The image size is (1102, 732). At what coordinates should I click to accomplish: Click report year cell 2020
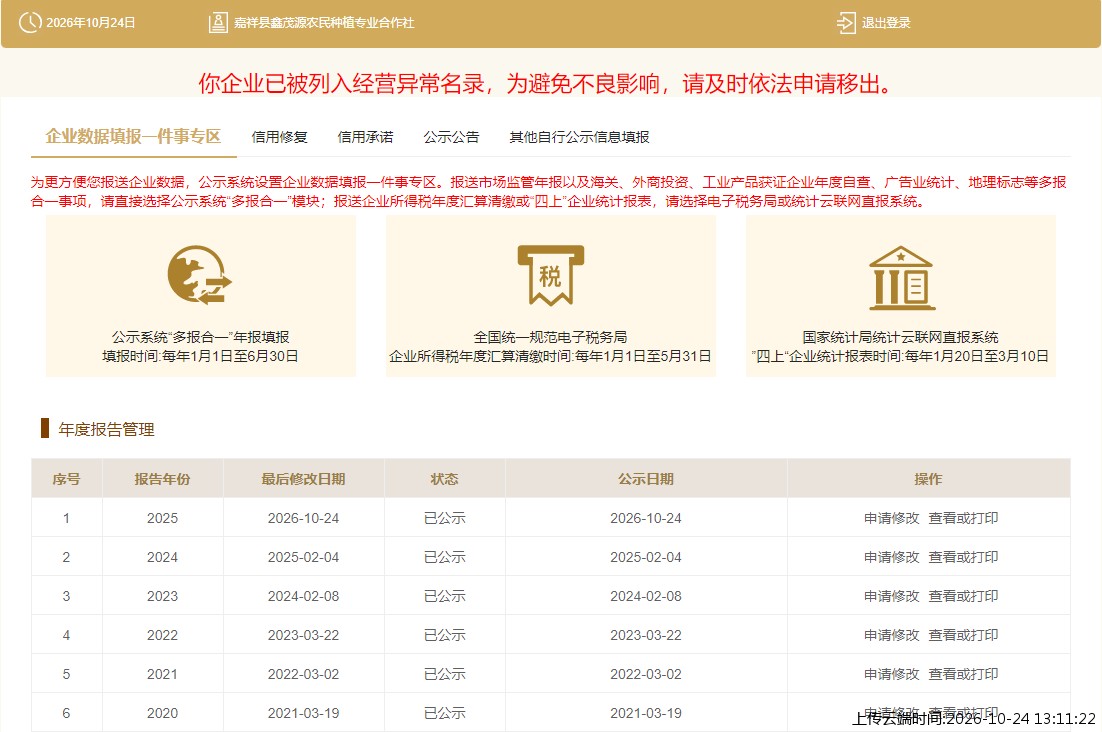tap(162, 713)
